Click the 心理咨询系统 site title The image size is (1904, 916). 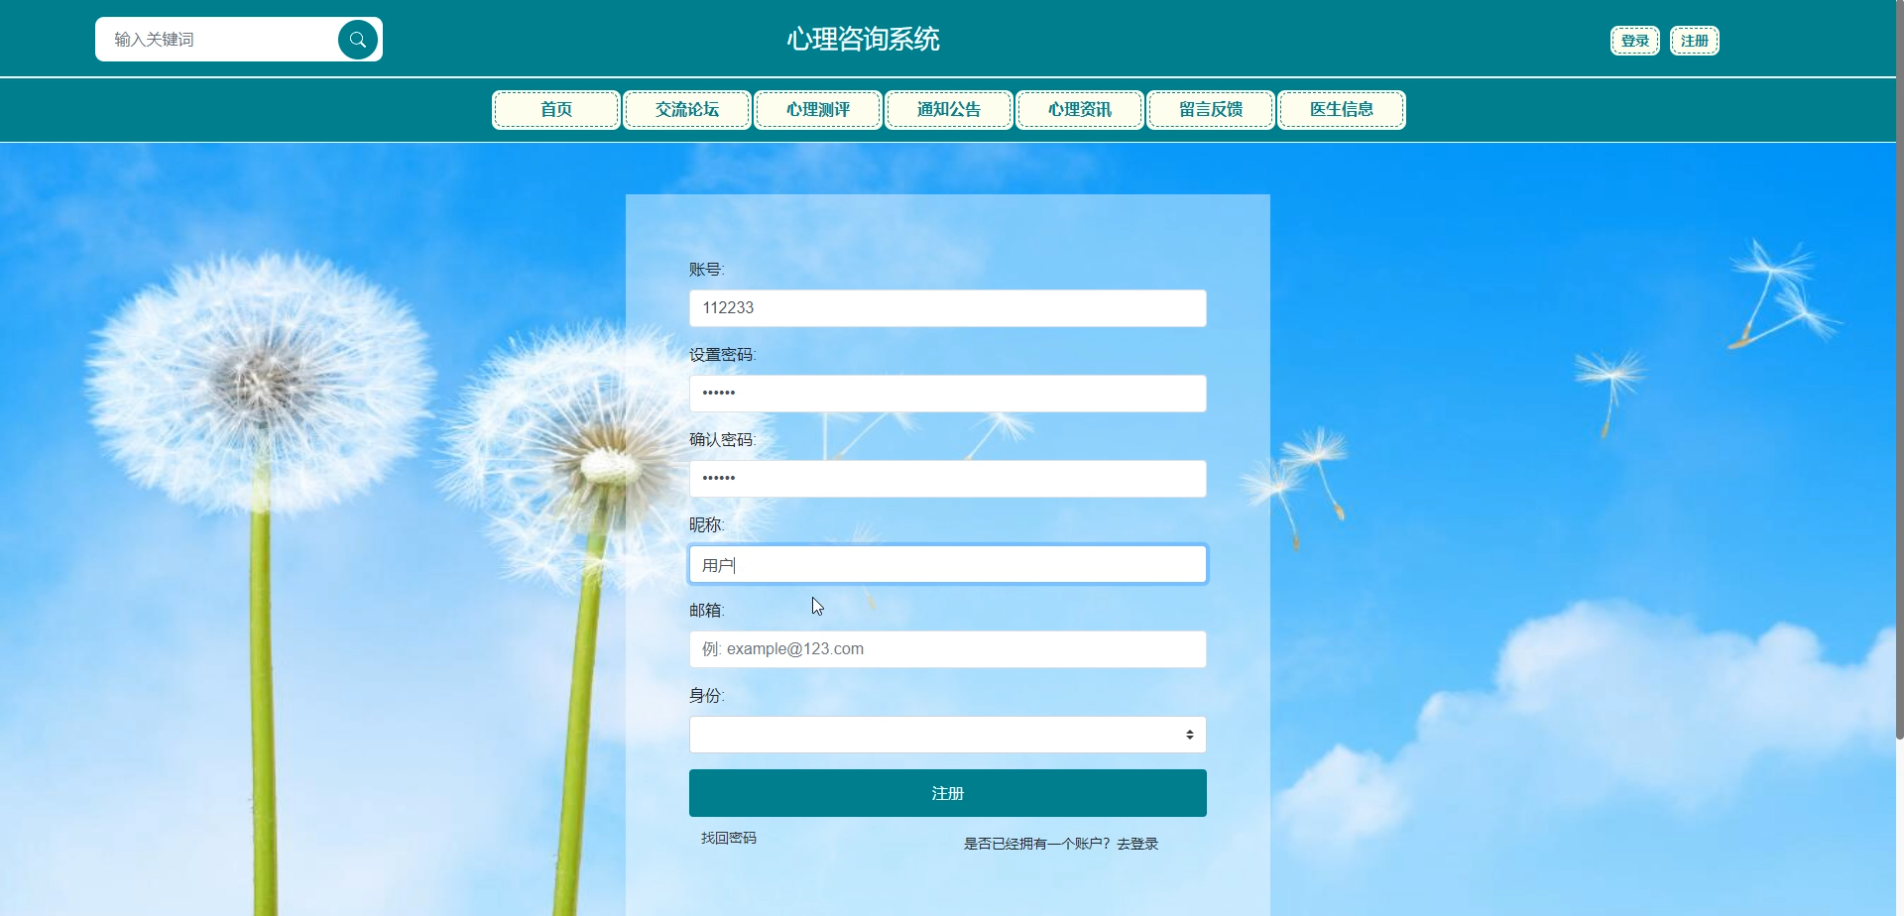pos(863,39)
